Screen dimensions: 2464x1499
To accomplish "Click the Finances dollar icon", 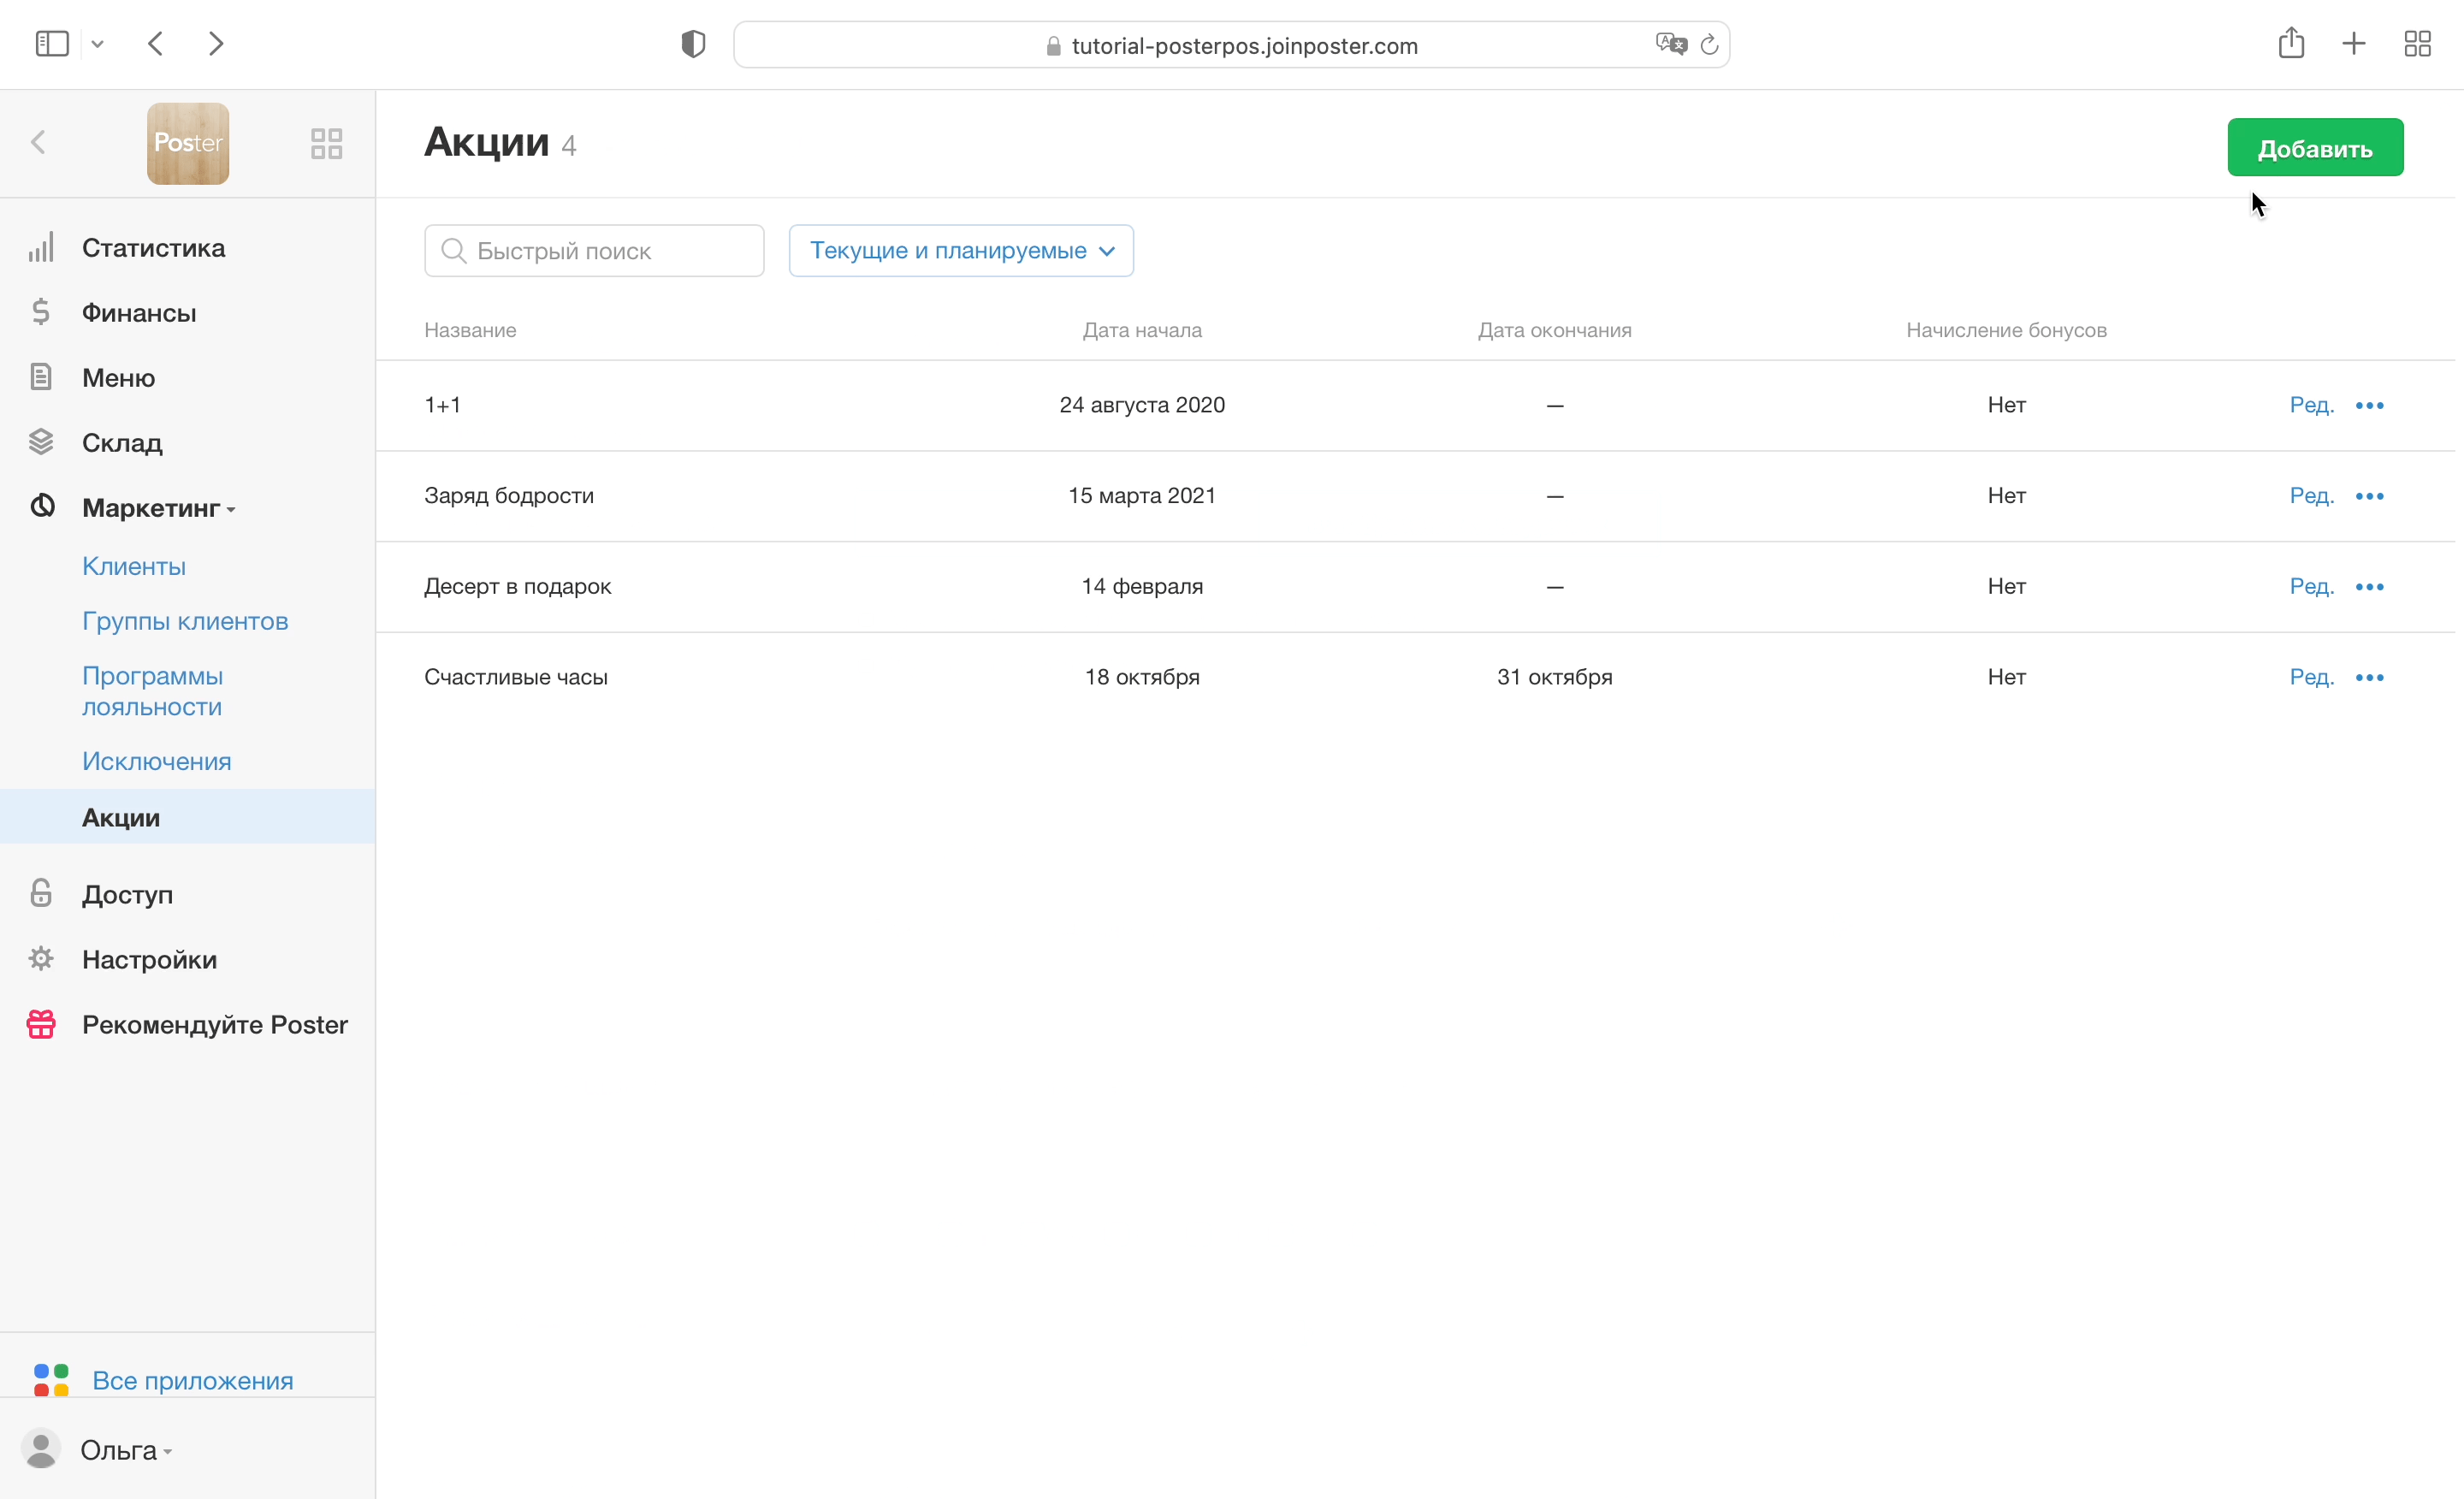I will point(41,313).
